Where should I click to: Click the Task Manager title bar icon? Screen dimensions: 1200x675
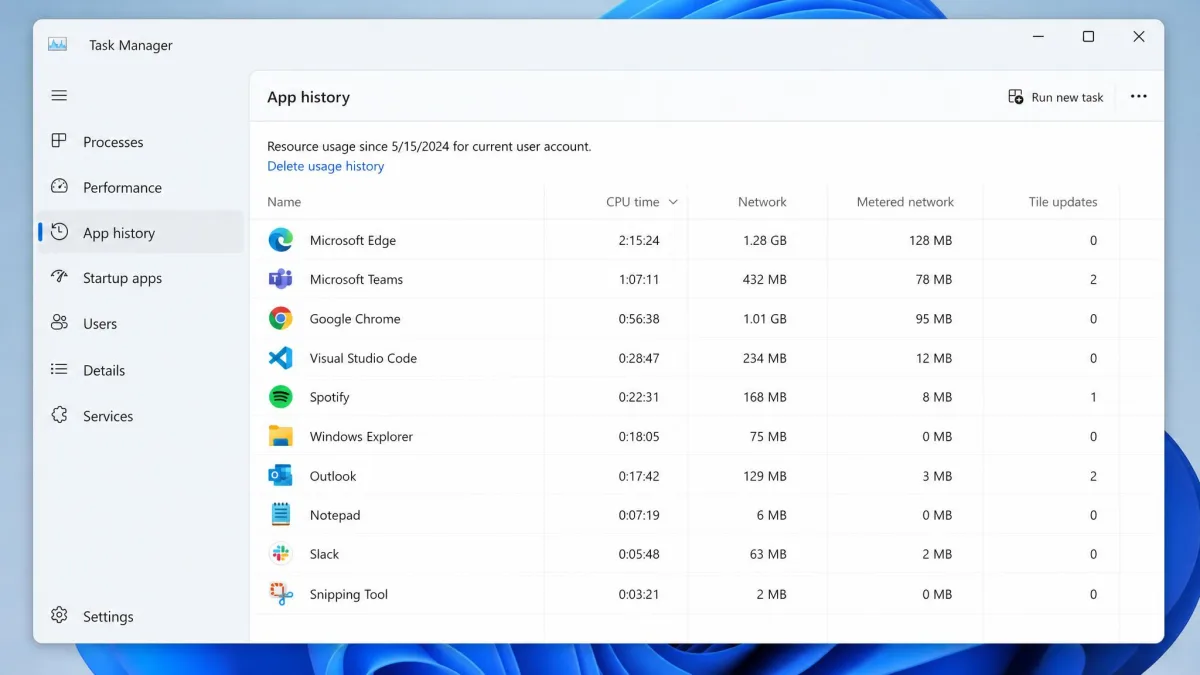coord(58,45)
